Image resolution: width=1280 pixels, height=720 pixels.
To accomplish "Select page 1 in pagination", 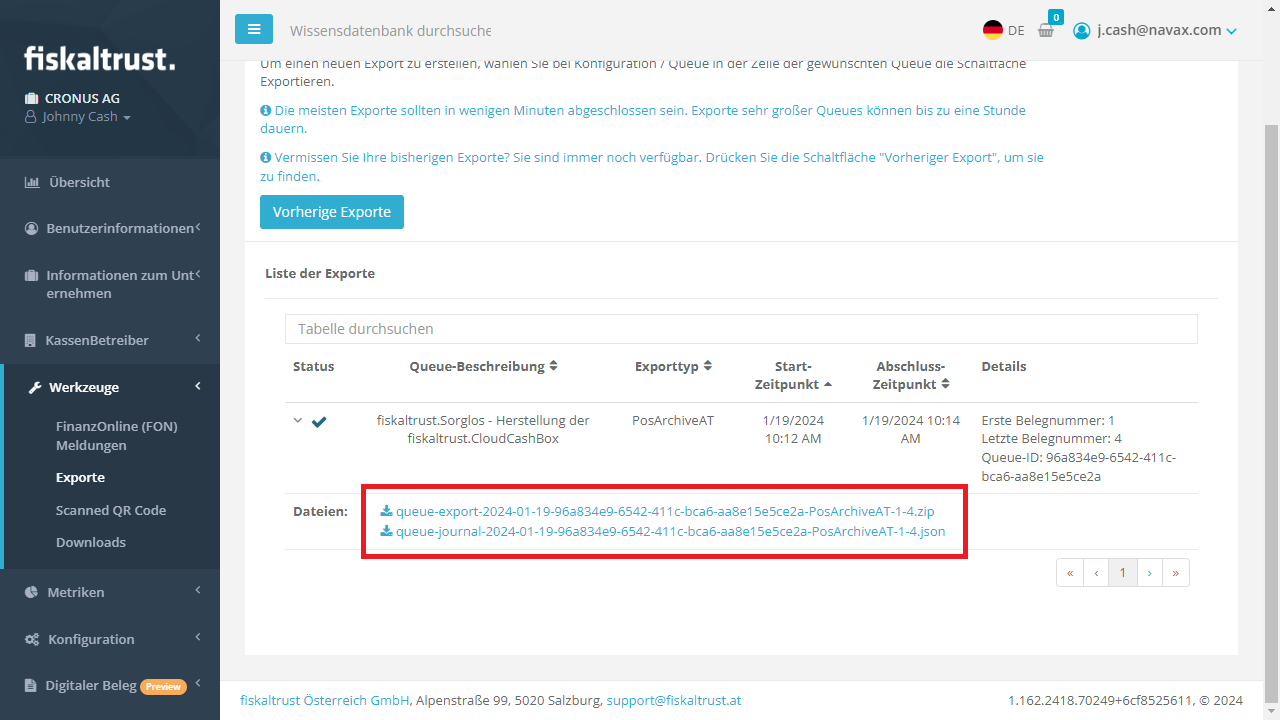I will [1123, 572].
